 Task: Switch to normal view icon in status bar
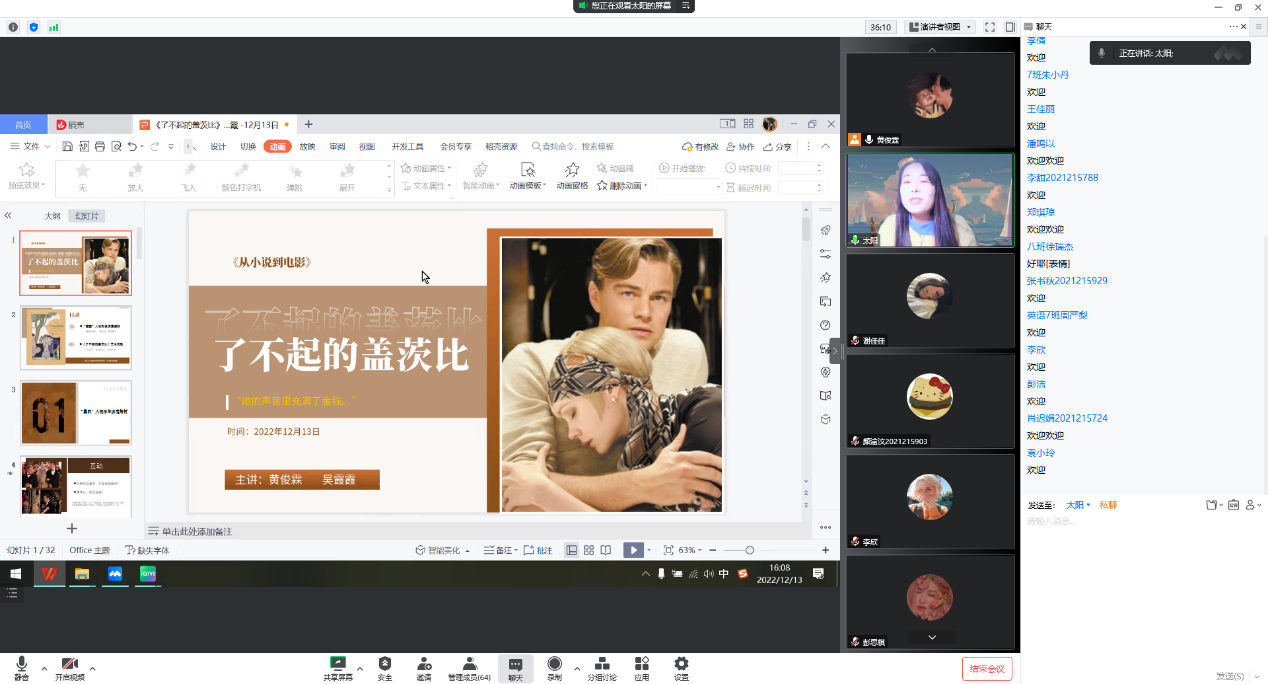(x=572, y=550)
